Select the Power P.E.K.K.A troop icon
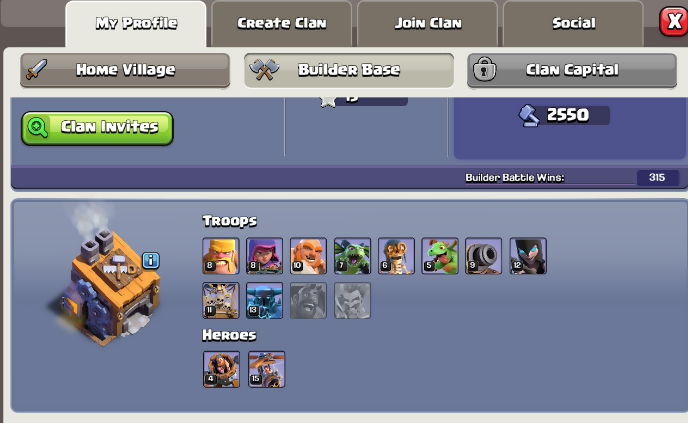This screenshot has height=423, width=688. point(264,300)
